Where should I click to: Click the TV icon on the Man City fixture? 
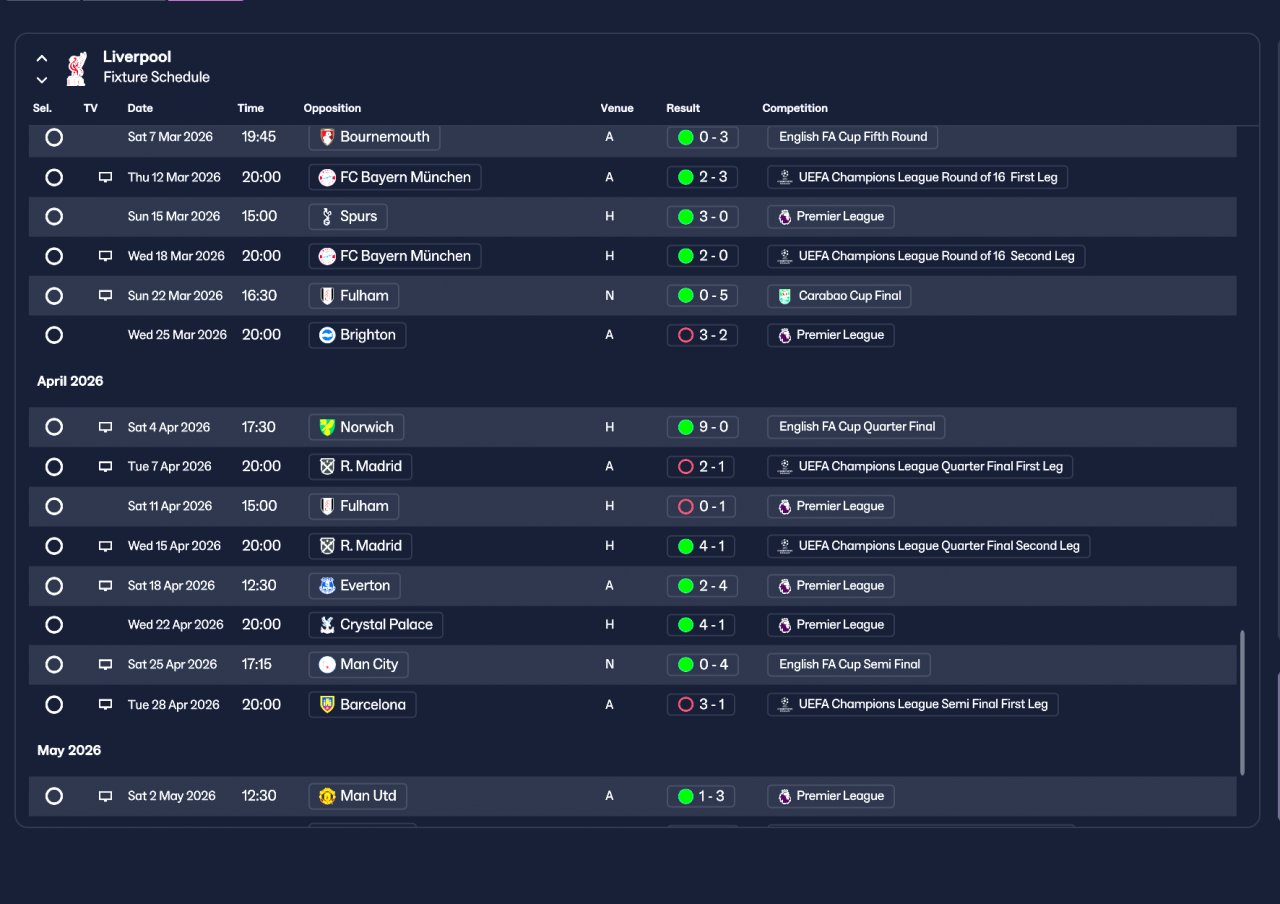(105, 665)
